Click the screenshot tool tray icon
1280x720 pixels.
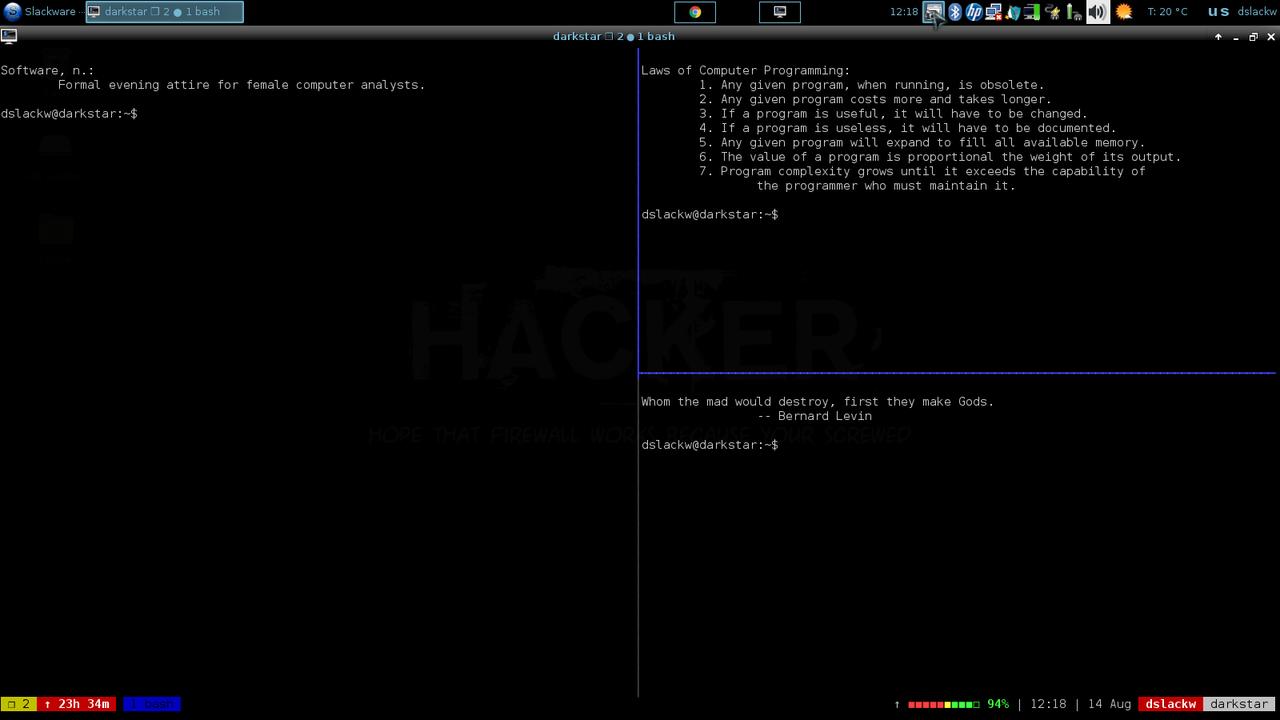click(x=933, y=12)
